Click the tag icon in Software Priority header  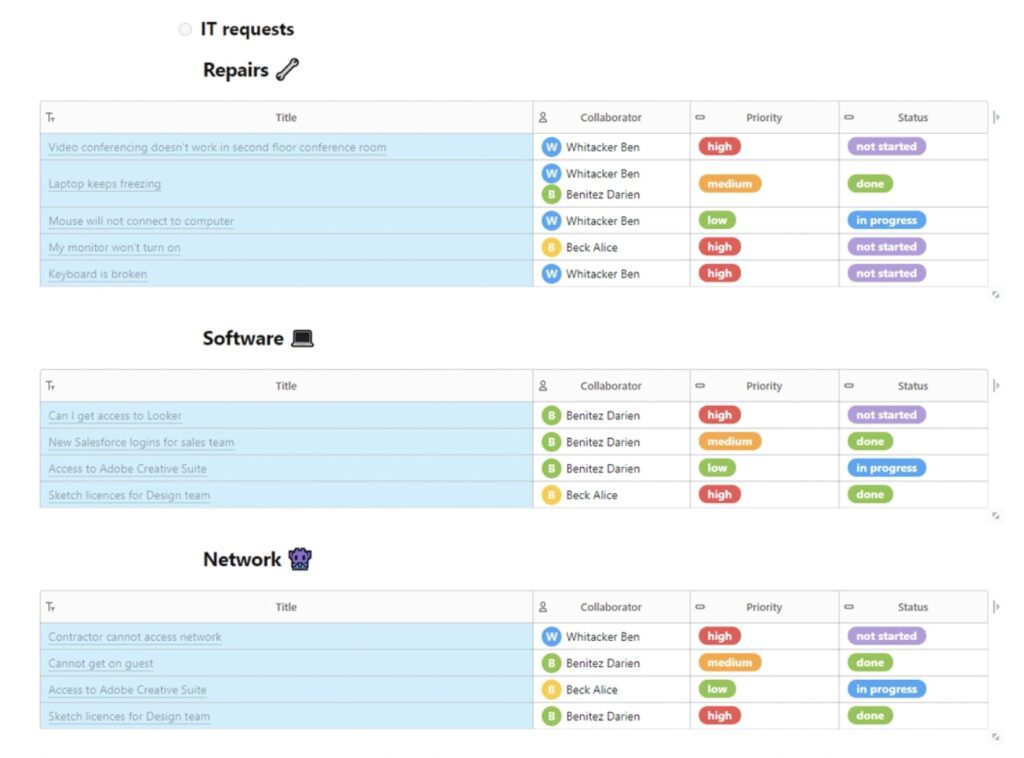point(700,386)
